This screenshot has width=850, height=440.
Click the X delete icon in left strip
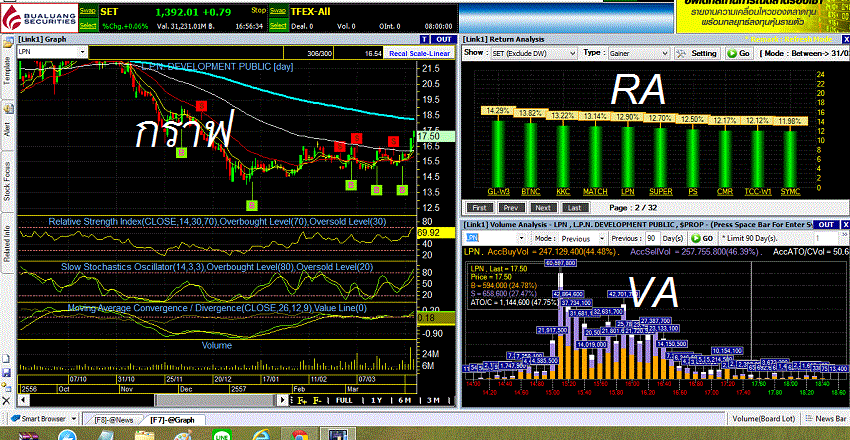[x=6, y=400]
